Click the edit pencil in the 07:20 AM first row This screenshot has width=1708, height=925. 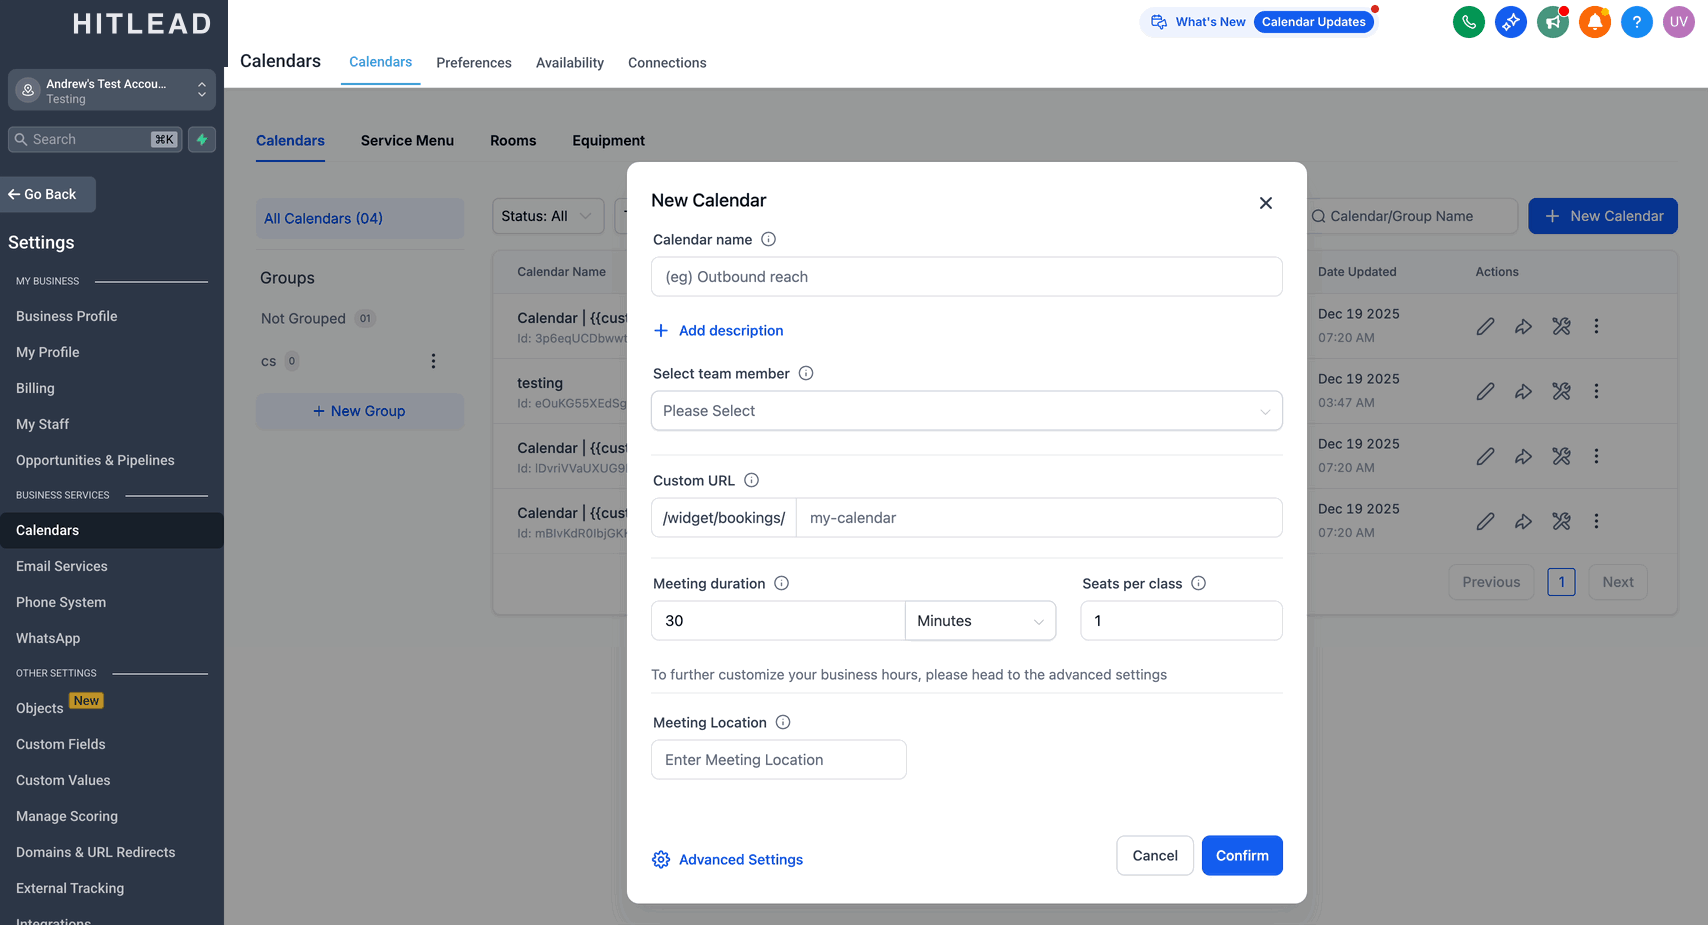(1486, 326)
